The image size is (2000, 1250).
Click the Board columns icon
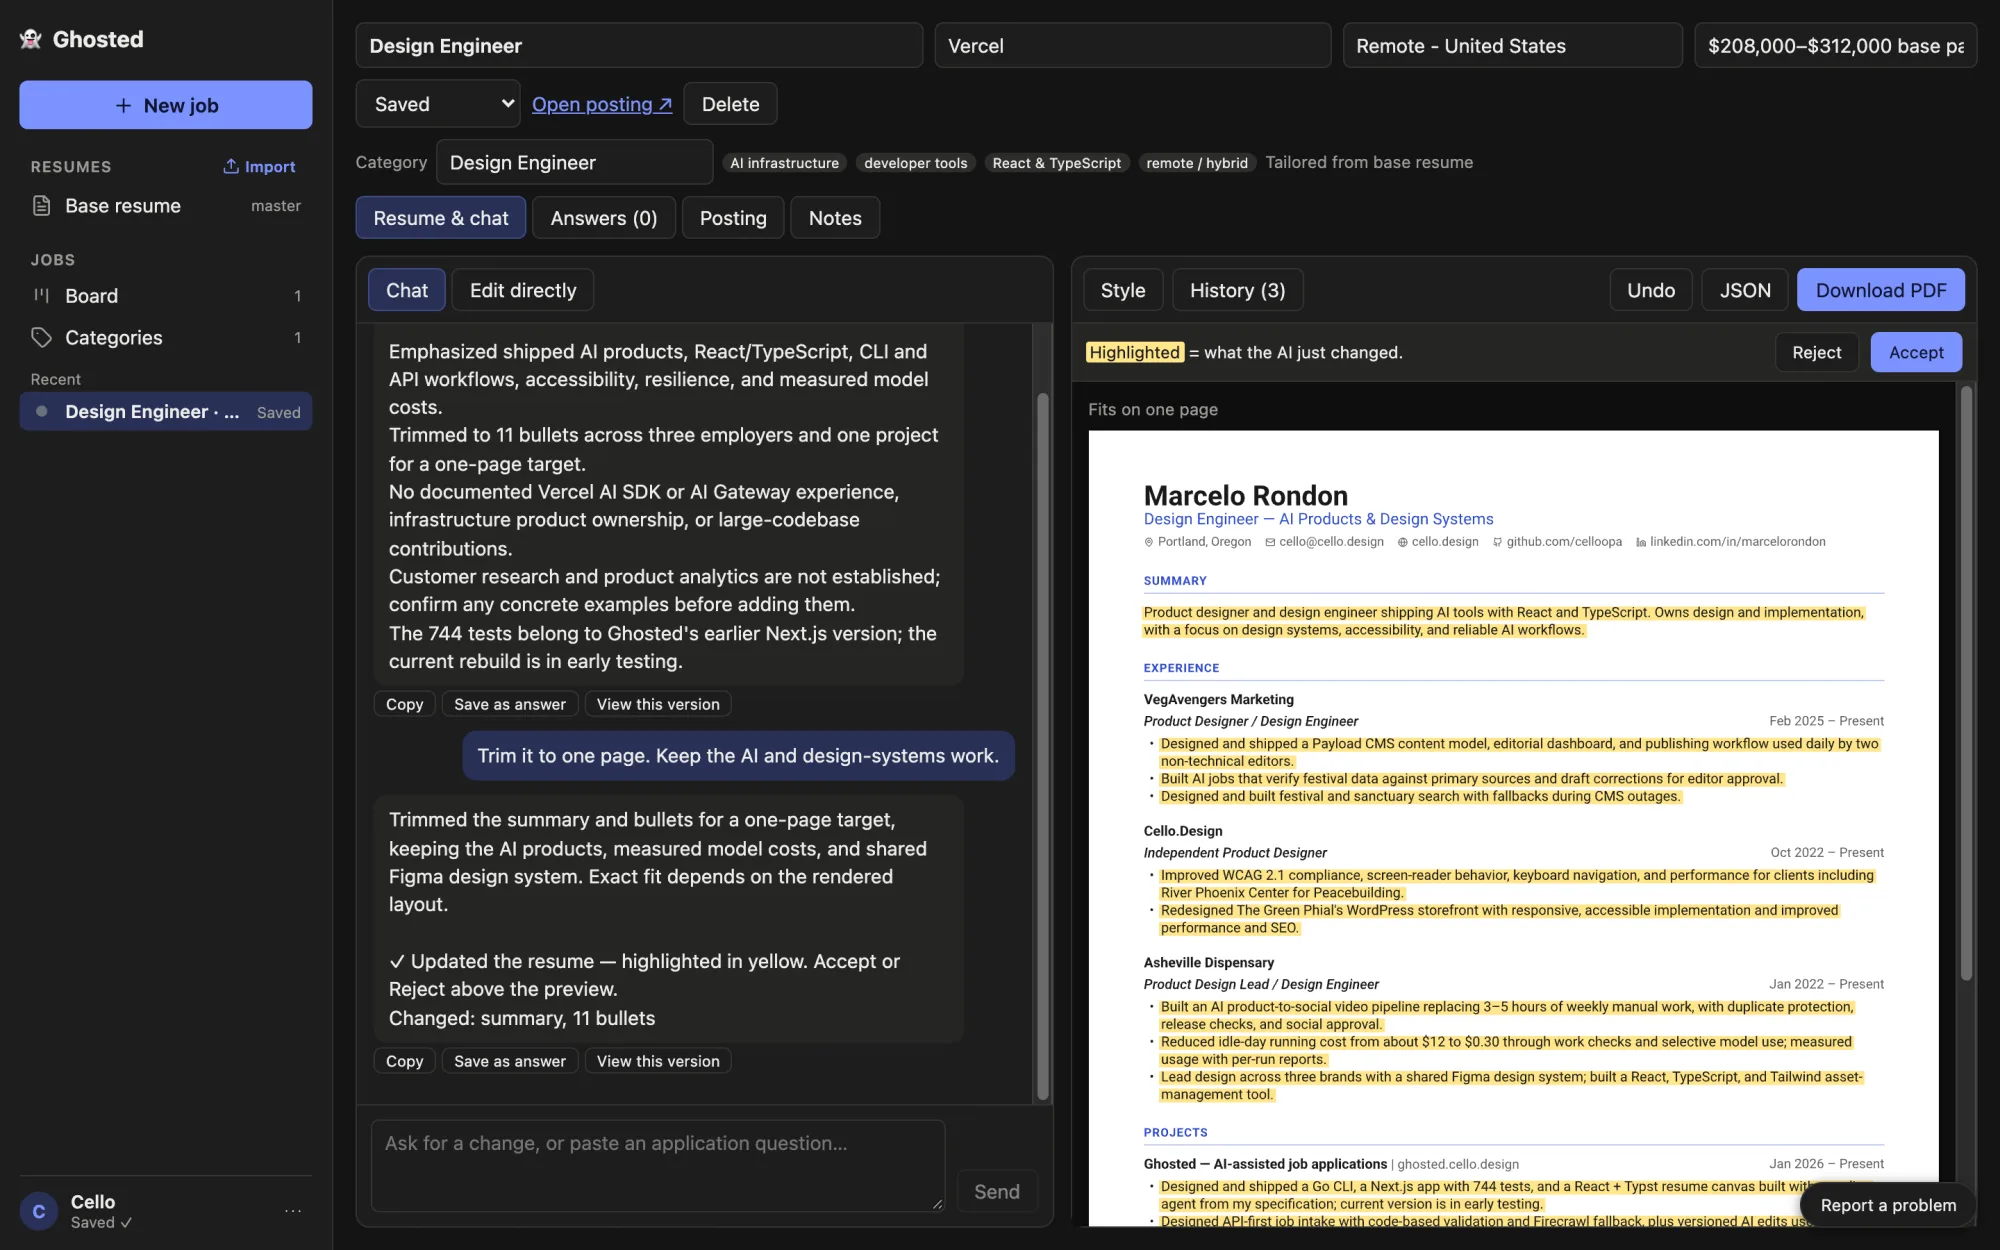pos(41,295)
